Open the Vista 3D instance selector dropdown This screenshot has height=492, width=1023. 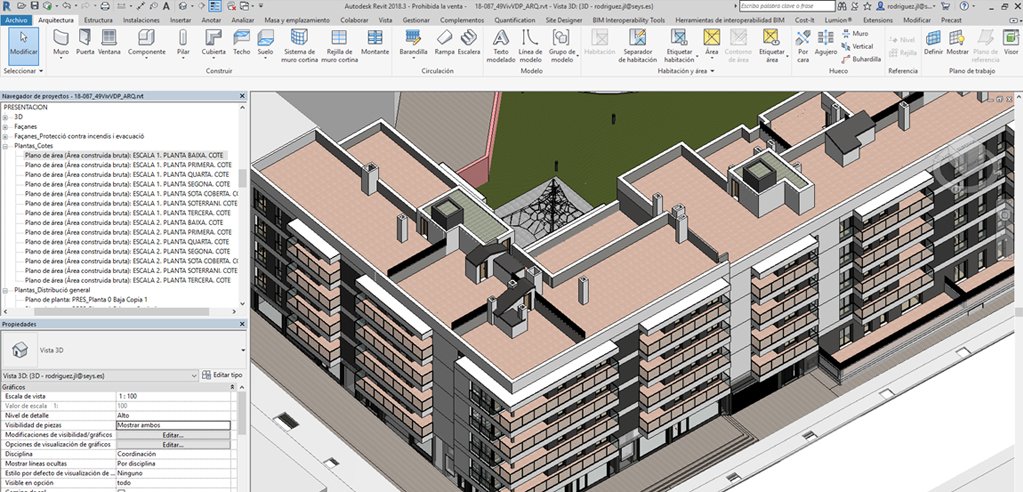[x=100, y=376]
